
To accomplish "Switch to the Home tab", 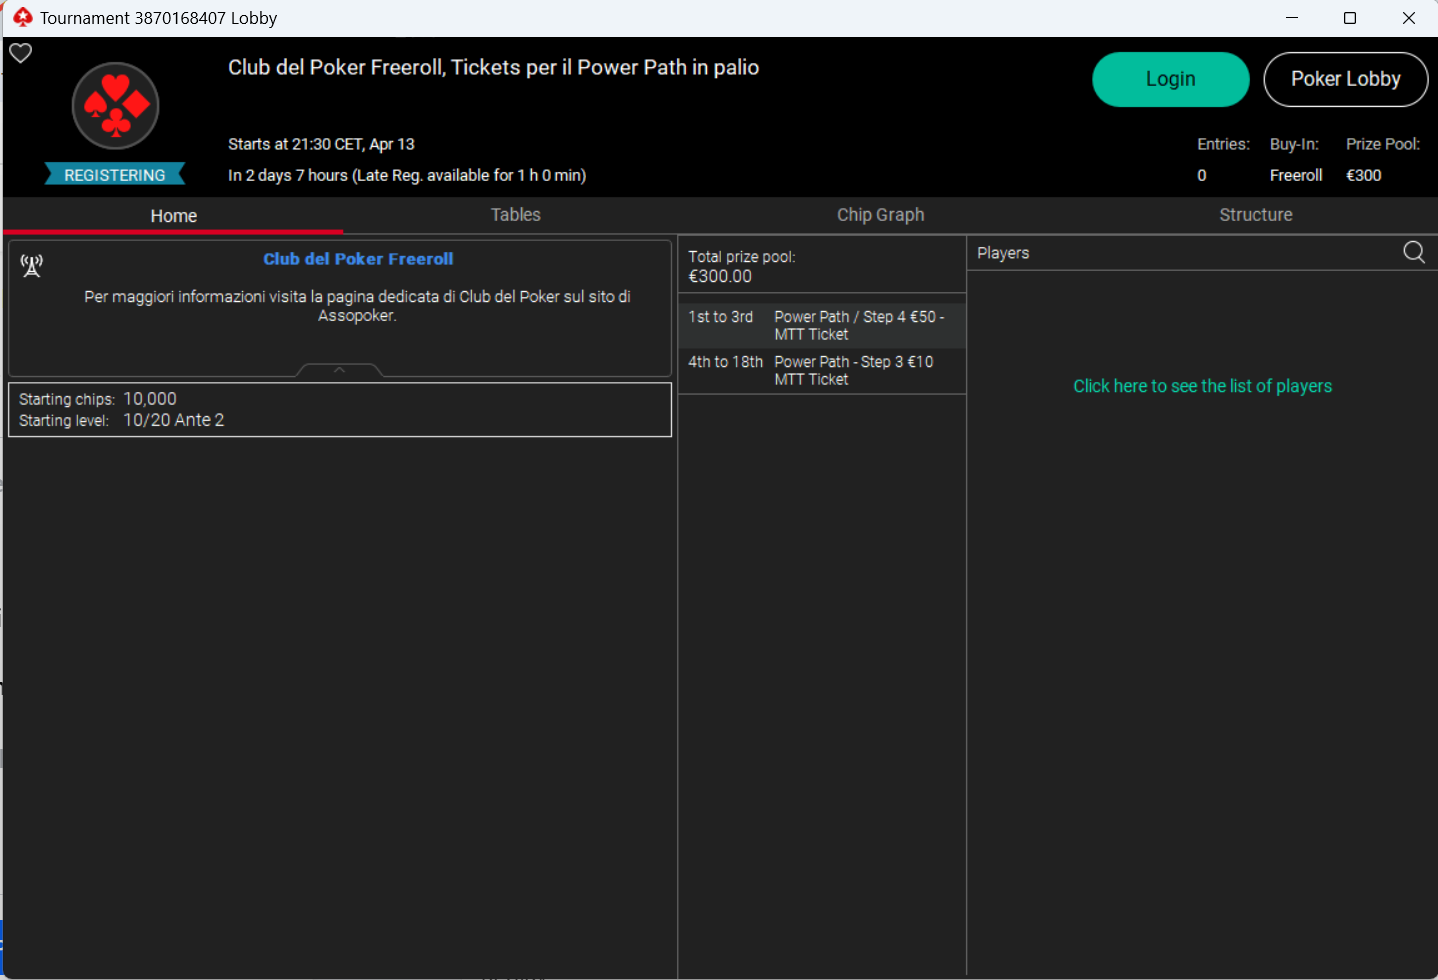I will pos(173,215).
